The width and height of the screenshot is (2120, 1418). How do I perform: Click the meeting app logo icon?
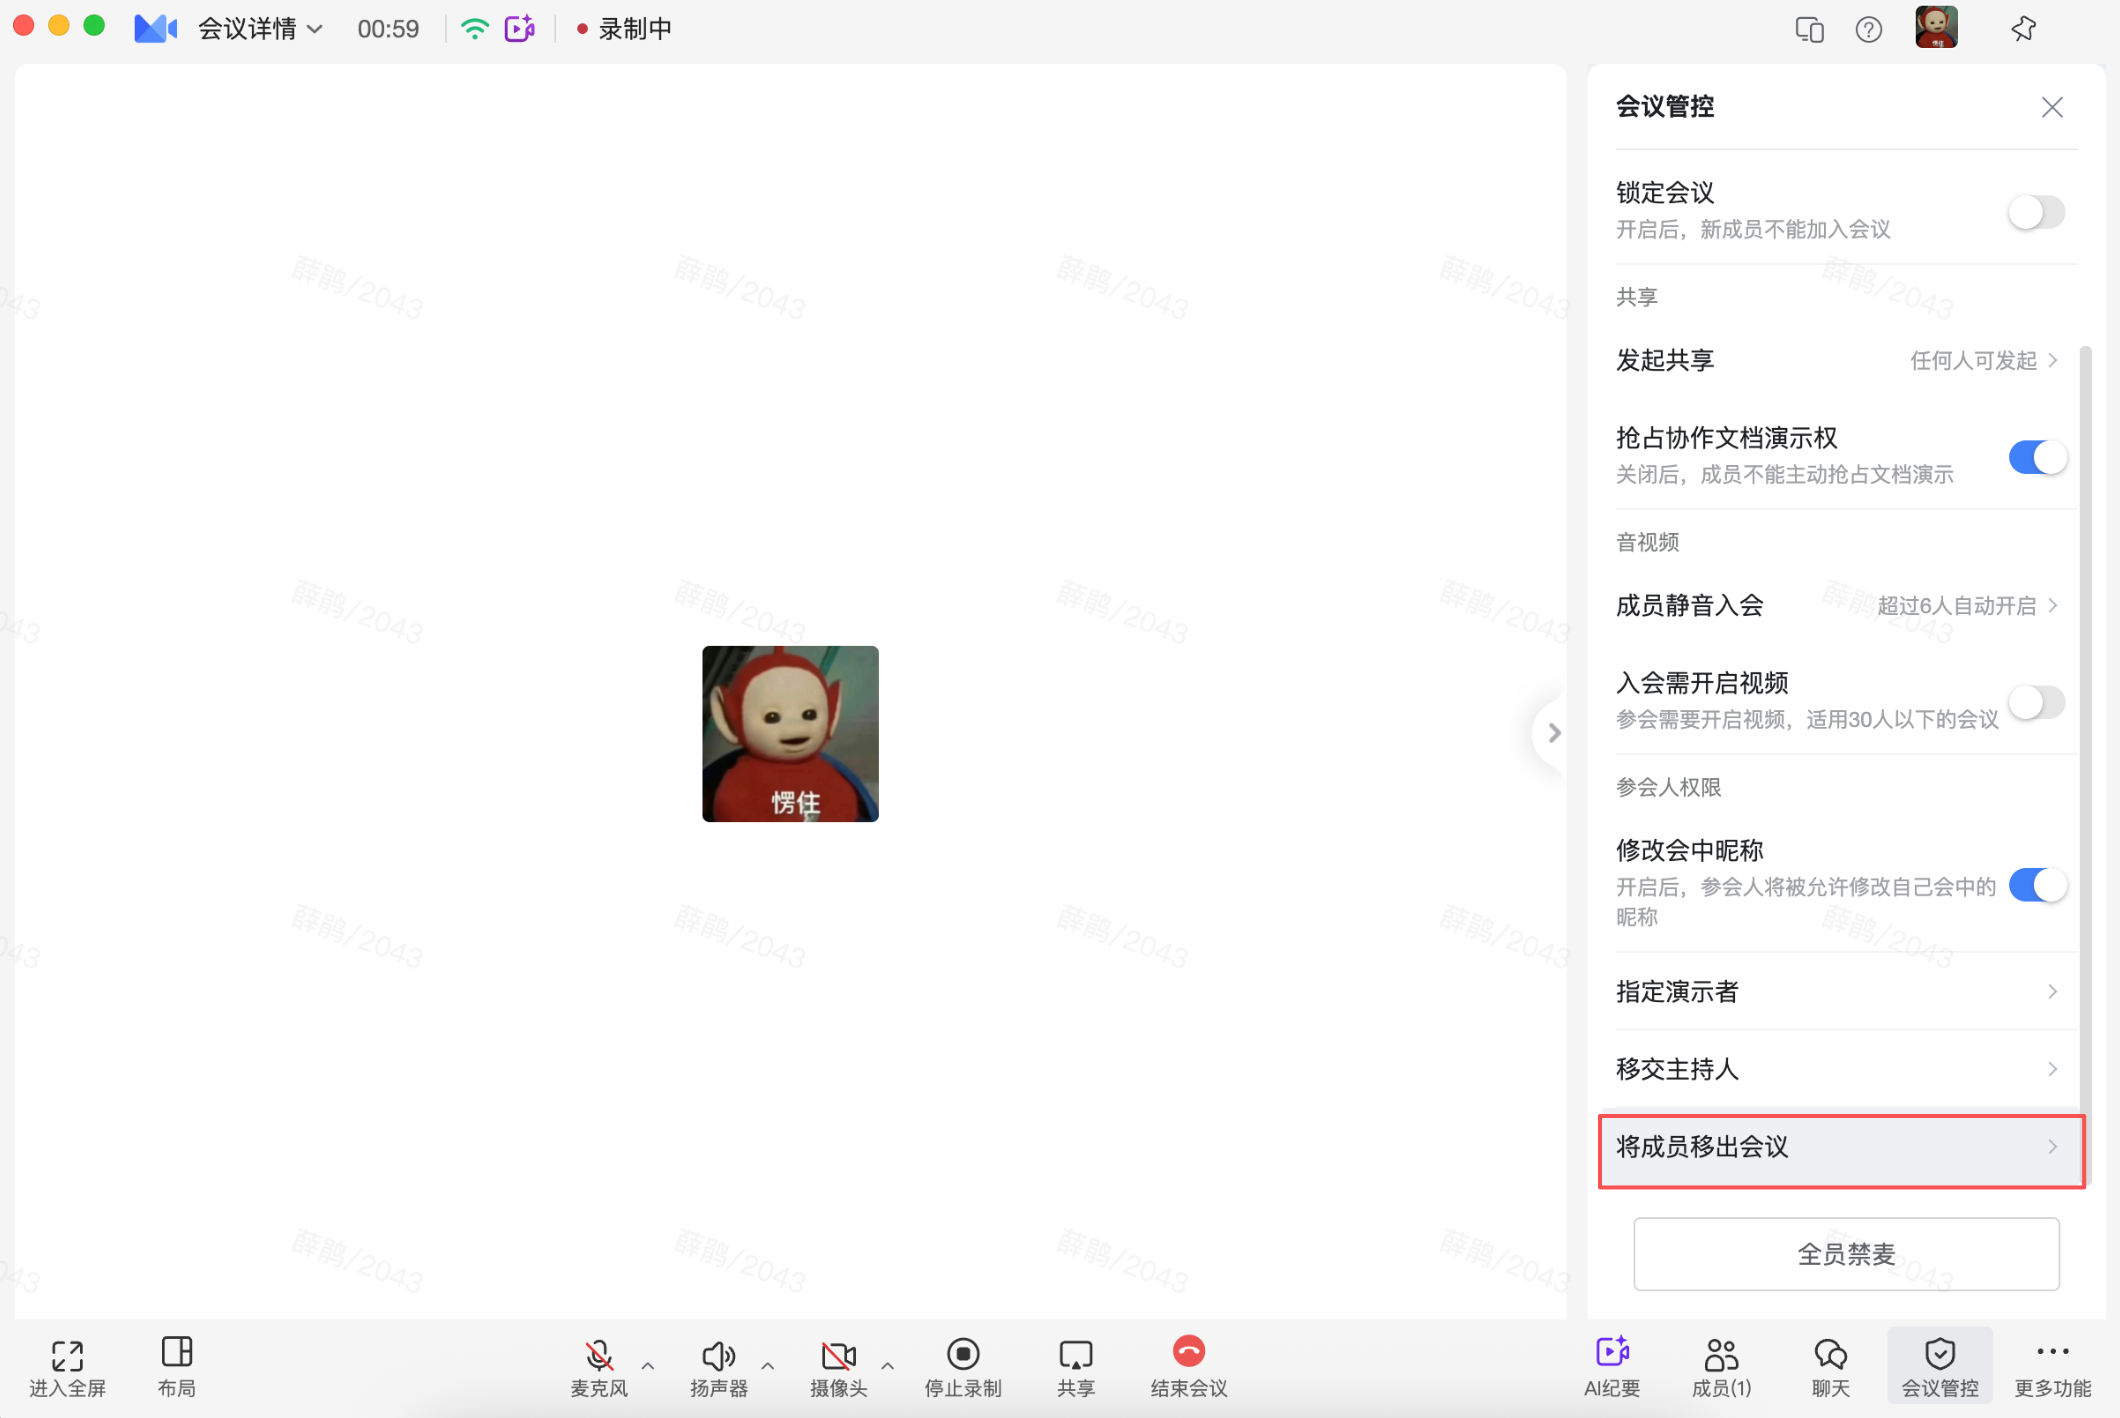tap(155, 29)
